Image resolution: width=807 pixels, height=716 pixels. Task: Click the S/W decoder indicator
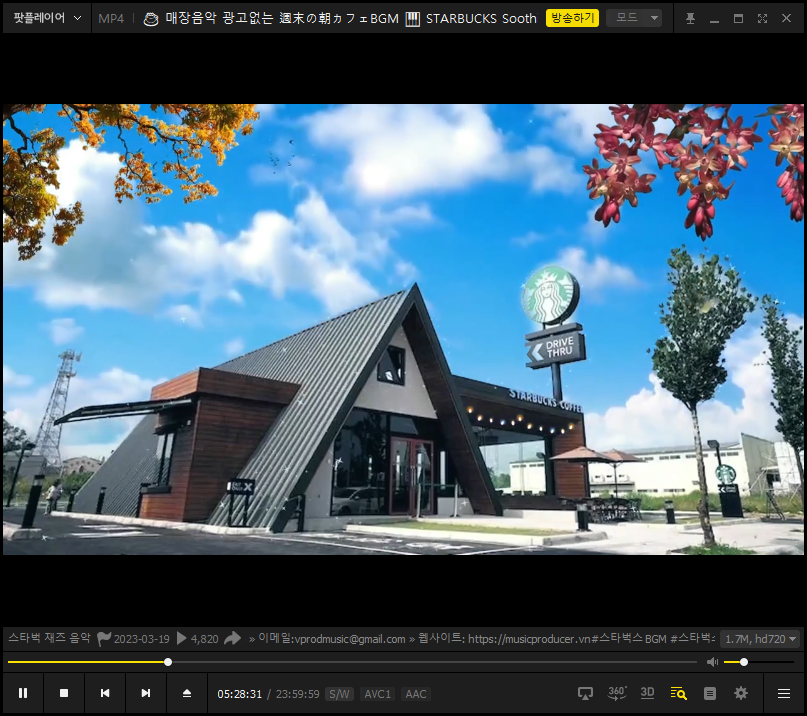click(x=339, y=694)
